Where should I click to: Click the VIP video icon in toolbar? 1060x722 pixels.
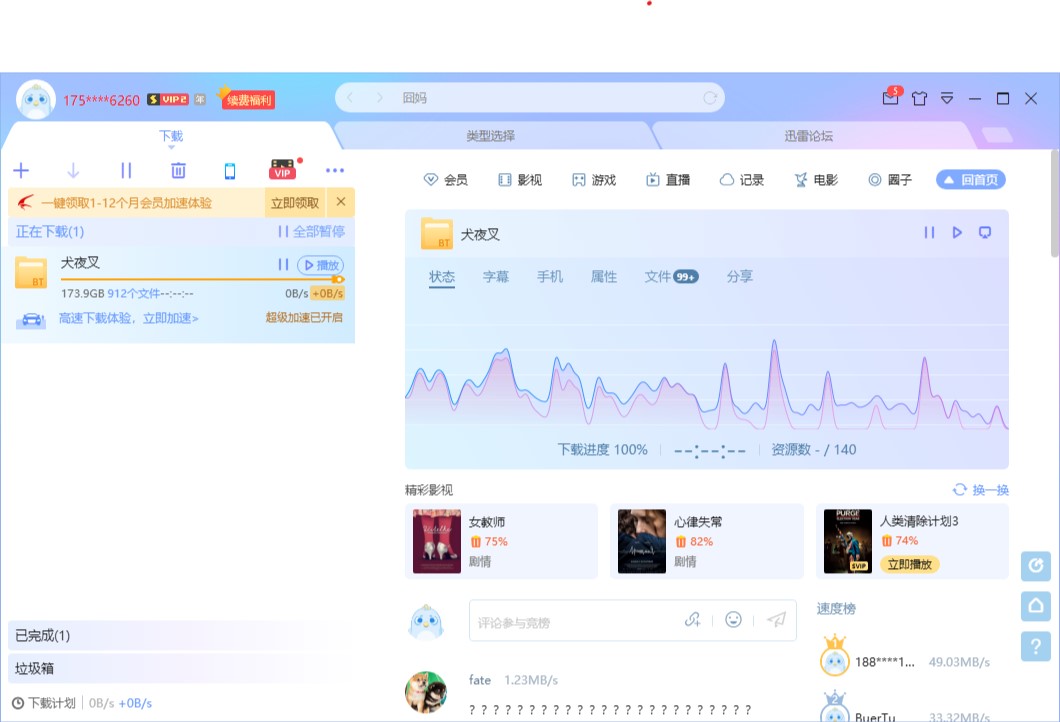click(281, 171)
